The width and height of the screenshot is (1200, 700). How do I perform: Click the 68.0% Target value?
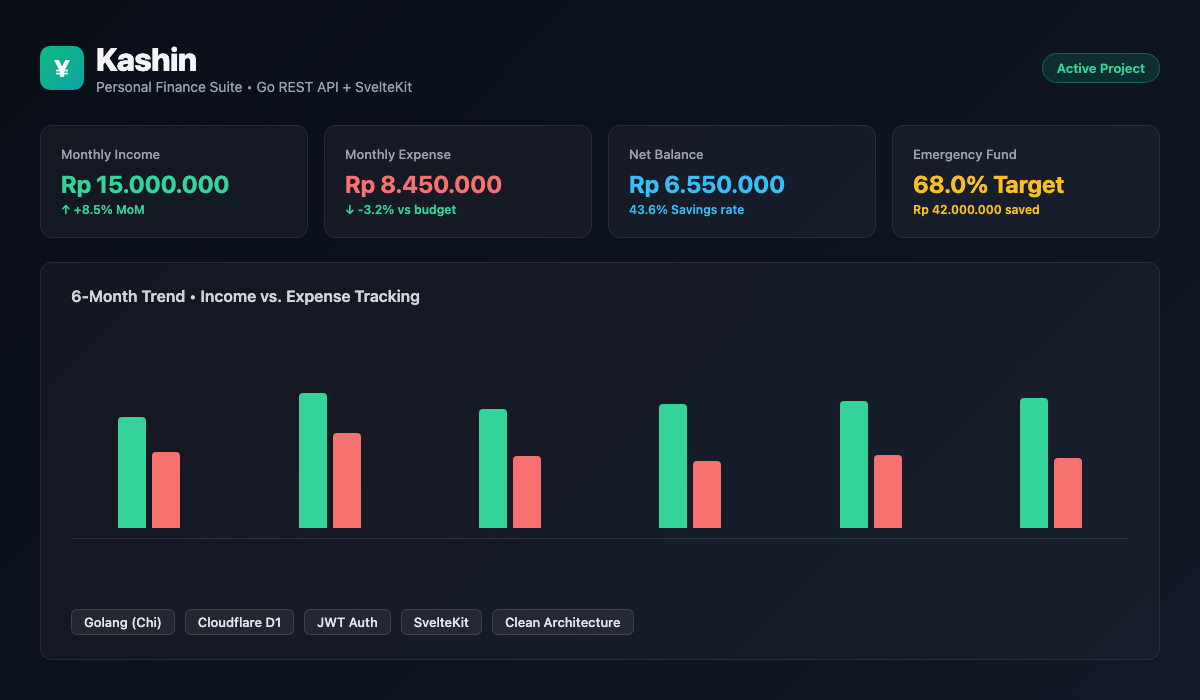[989, 185]
